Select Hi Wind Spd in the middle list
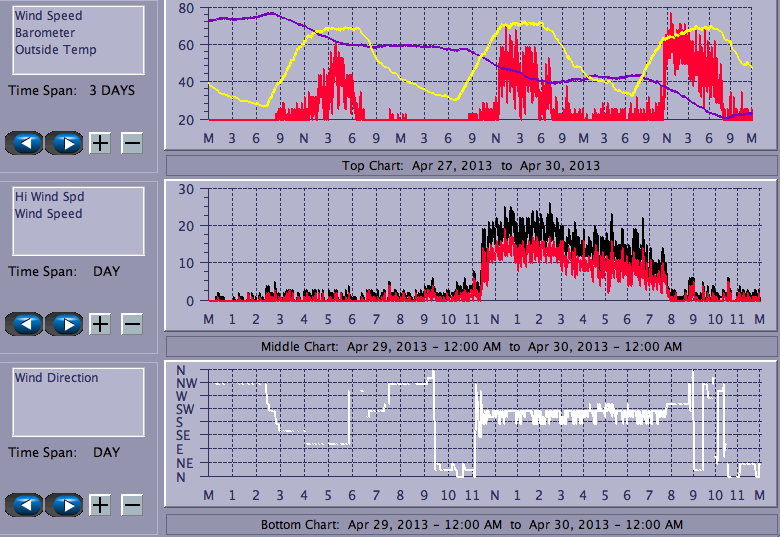The width and height of the screenshot is (780, 537). [48, 197]
